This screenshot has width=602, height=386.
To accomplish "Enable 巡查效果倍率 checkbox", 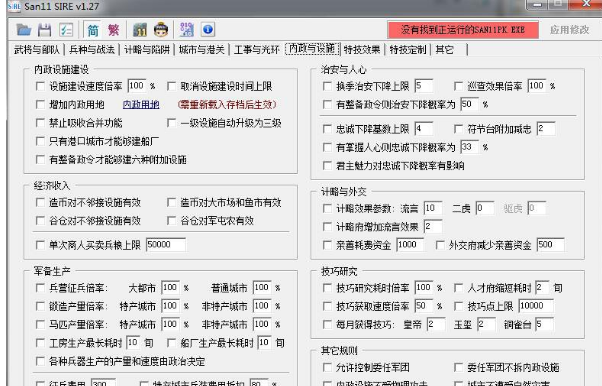I will click(x=458, y=86).
